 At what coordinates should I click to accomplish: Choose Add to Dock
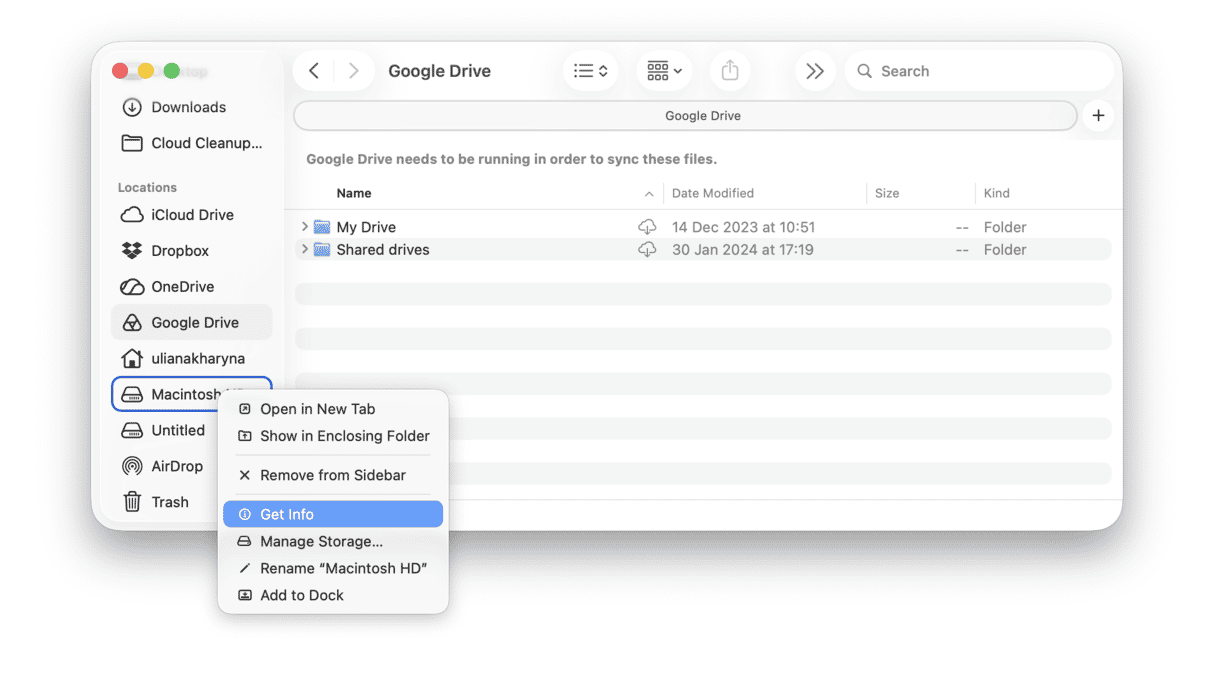point(333,595)
